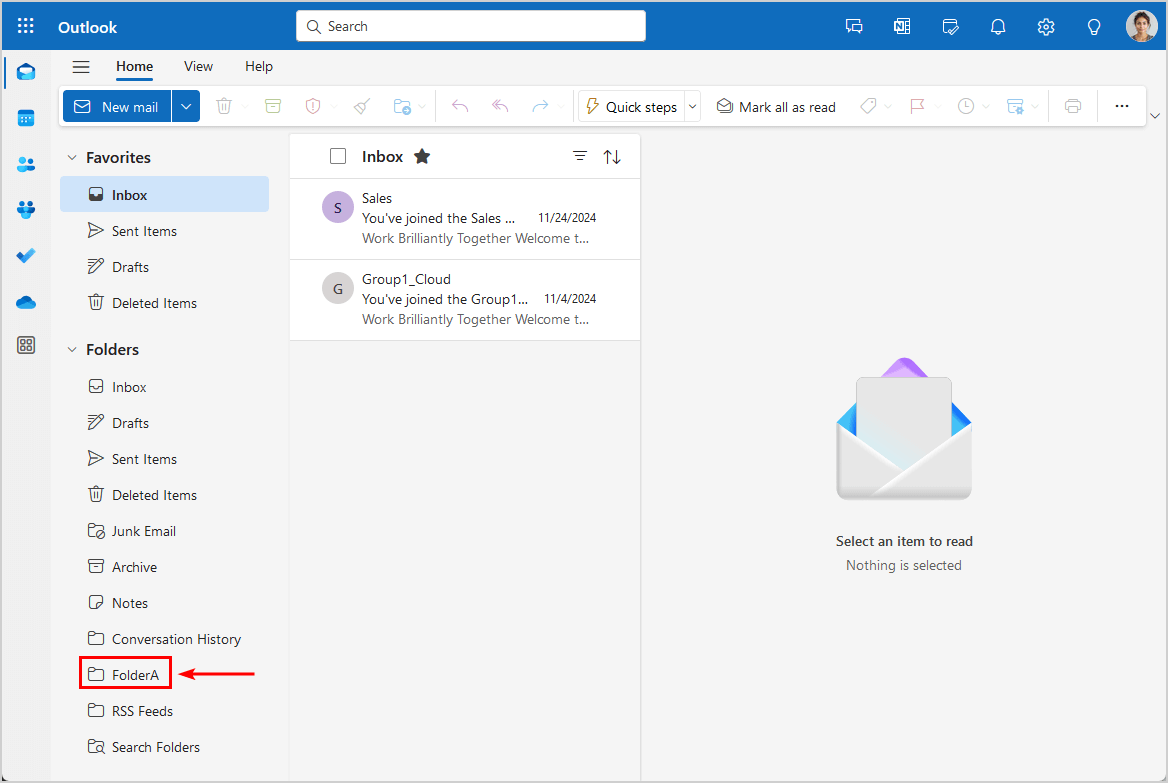Tick the select all messages checkbox

click(x=338, y=156)
